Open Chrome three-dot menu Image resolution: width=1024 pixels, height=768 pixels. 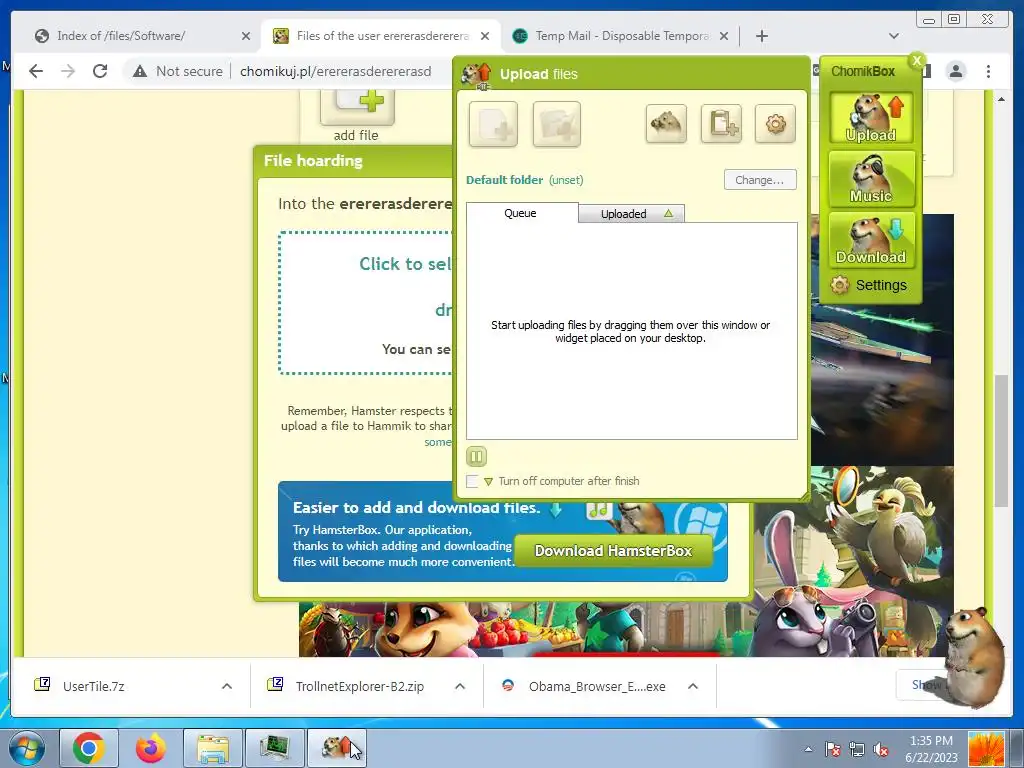click(x=988, y=71)
